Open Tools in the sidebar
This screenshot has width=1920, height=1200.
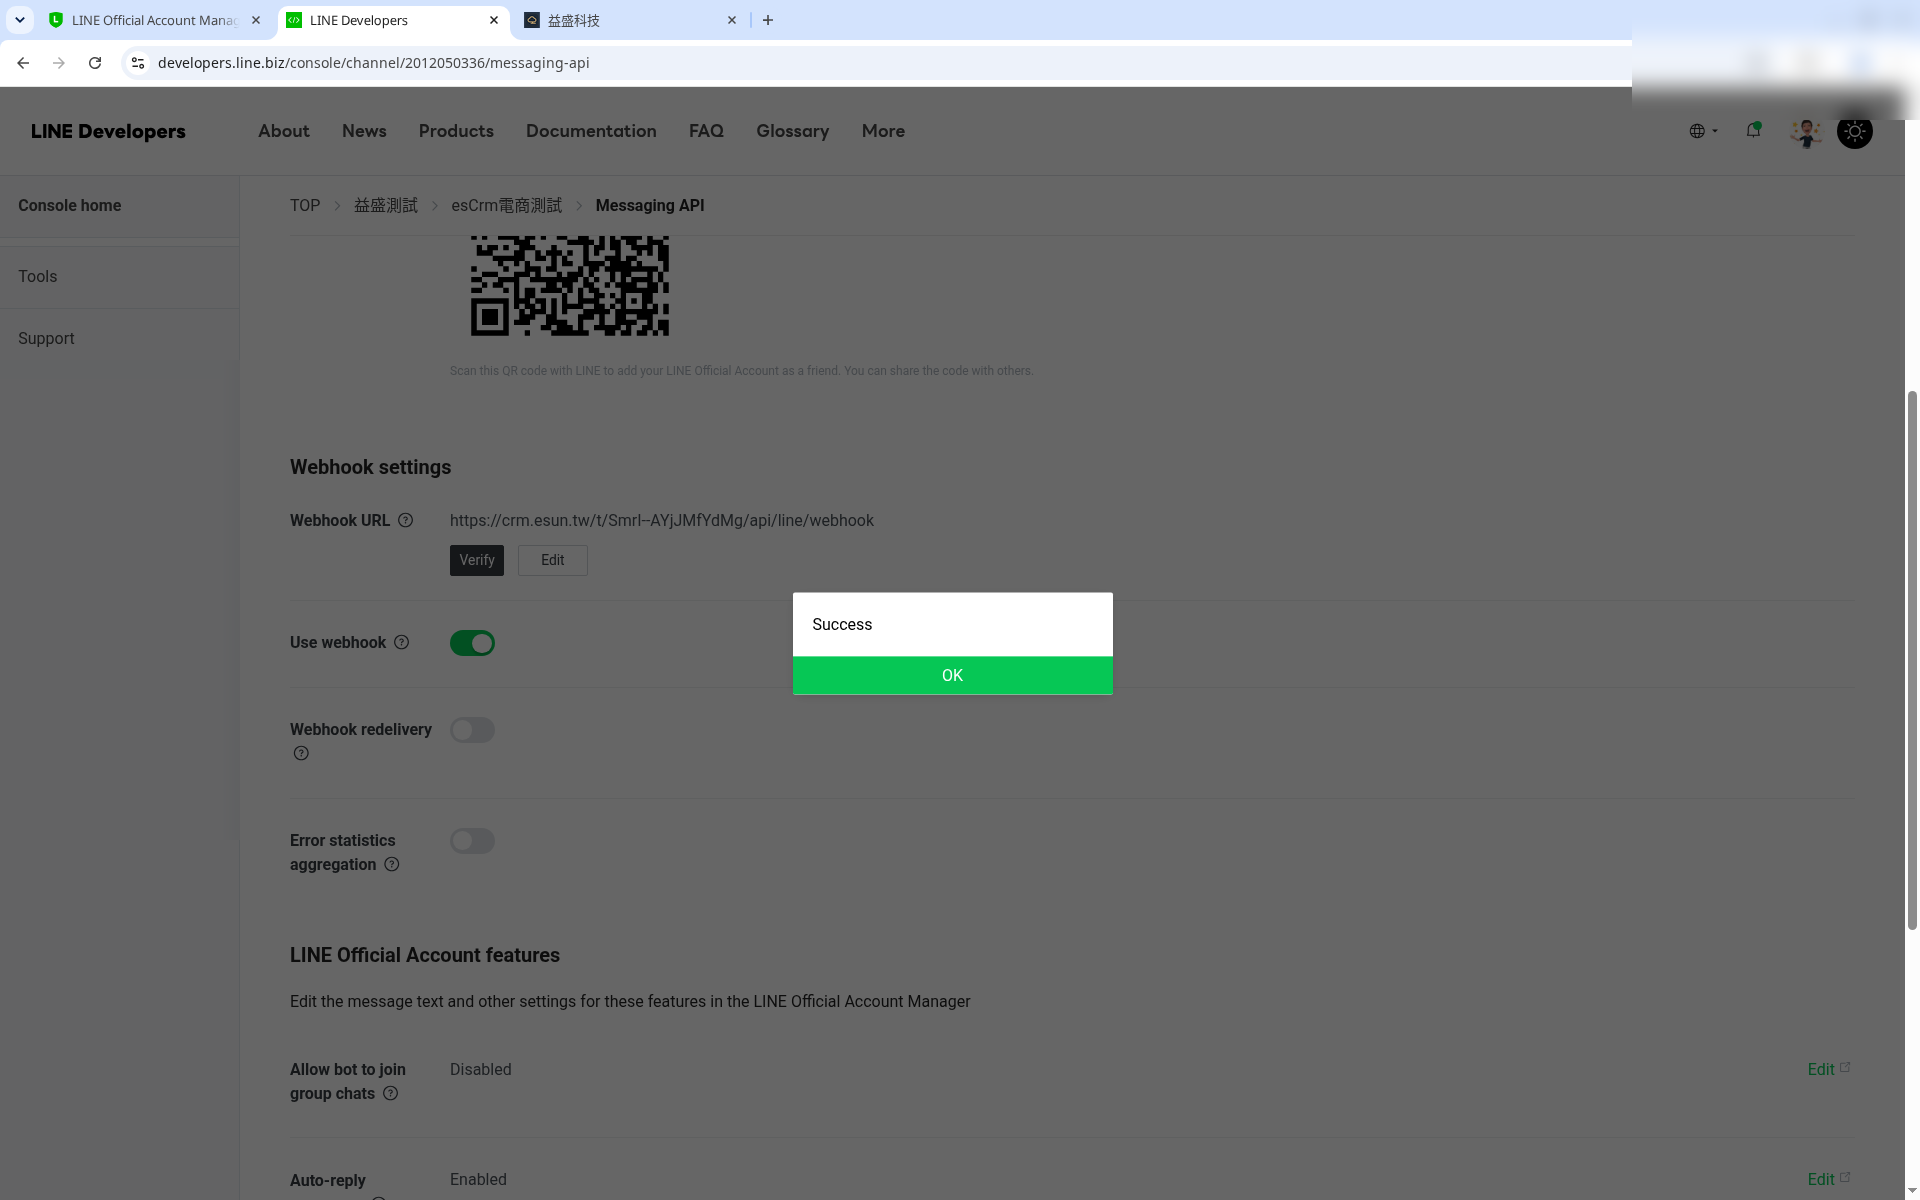pos(37,276)
